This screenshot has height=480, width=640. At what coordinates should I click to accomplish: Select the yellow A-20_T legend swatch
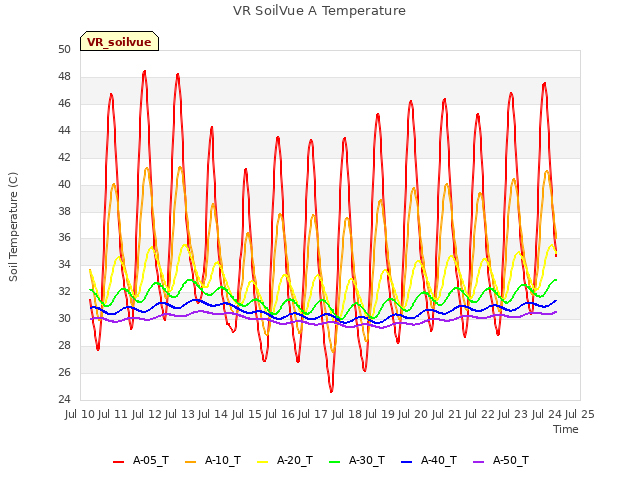[262, 462]
